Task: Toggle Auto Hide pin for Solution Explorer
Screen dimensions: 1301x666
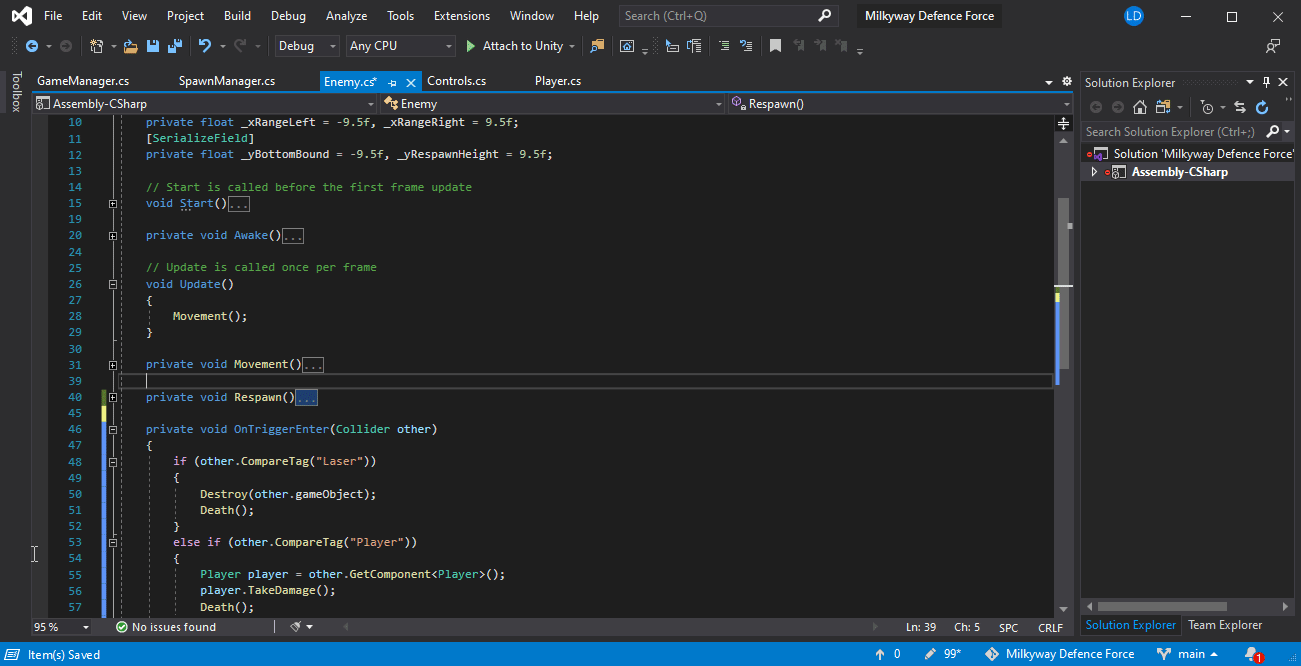Action: tap(1266, 82)
